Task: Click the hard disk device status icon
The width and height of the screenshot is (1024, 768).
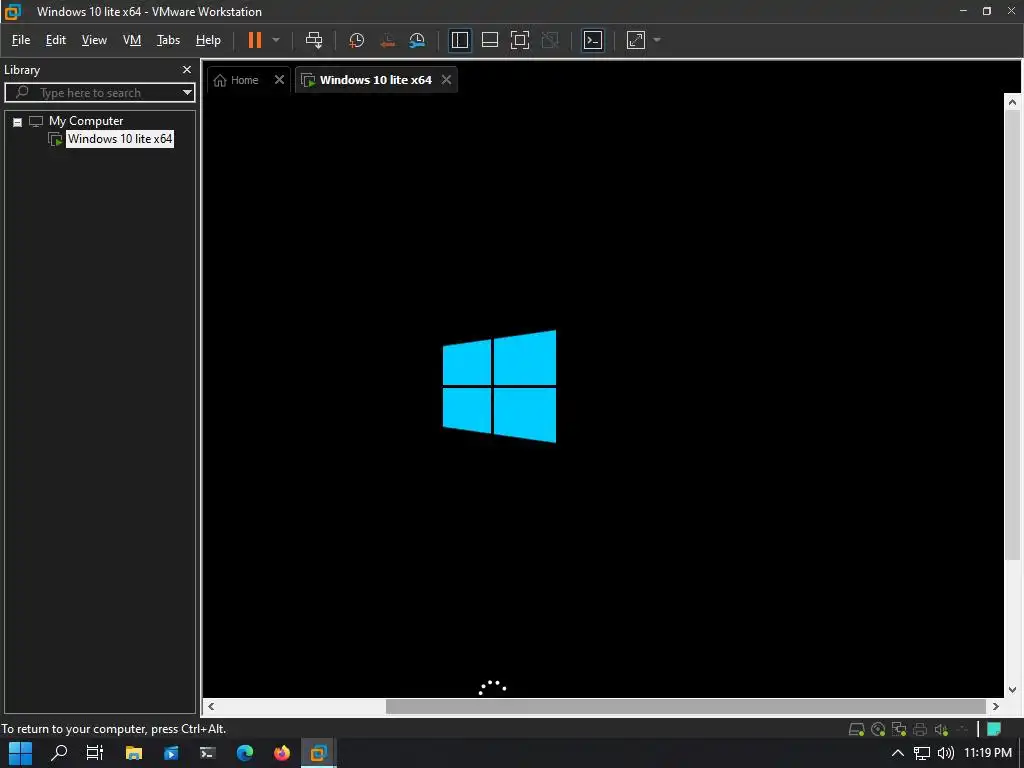Action: click(857, 729)
